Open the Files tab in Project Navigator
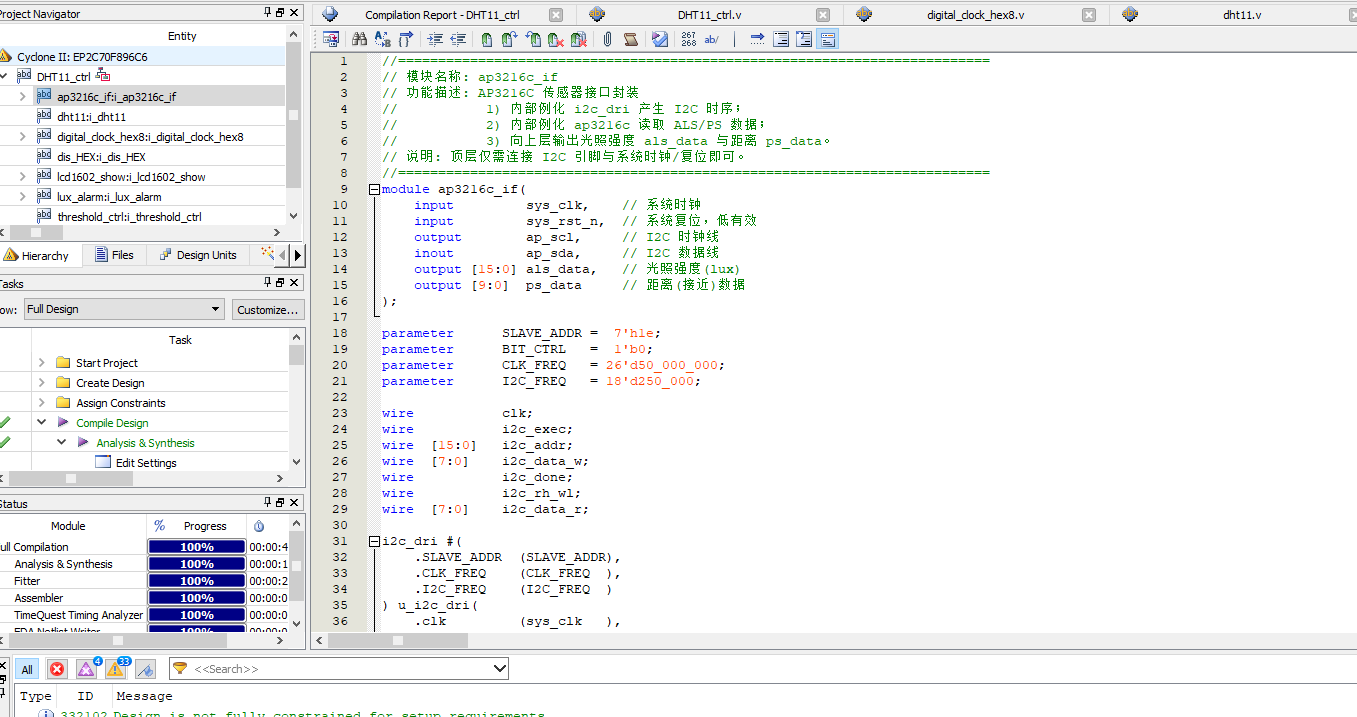The image size is (1357, 717). [114, 255]
